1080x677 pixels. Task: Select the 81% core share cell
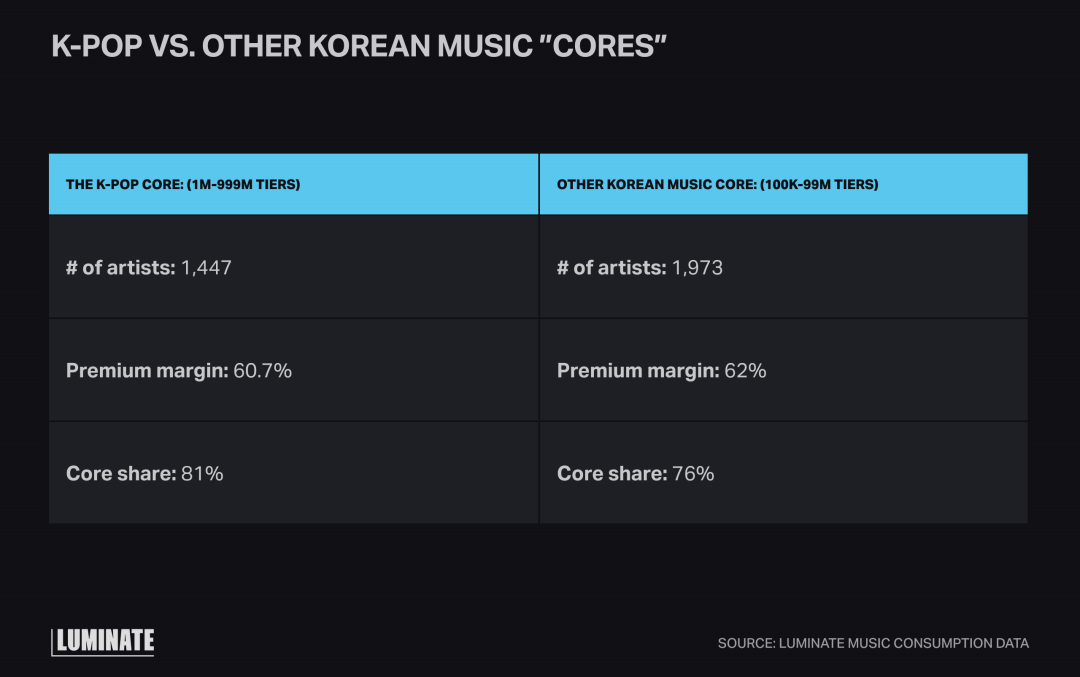click(293, 473)
